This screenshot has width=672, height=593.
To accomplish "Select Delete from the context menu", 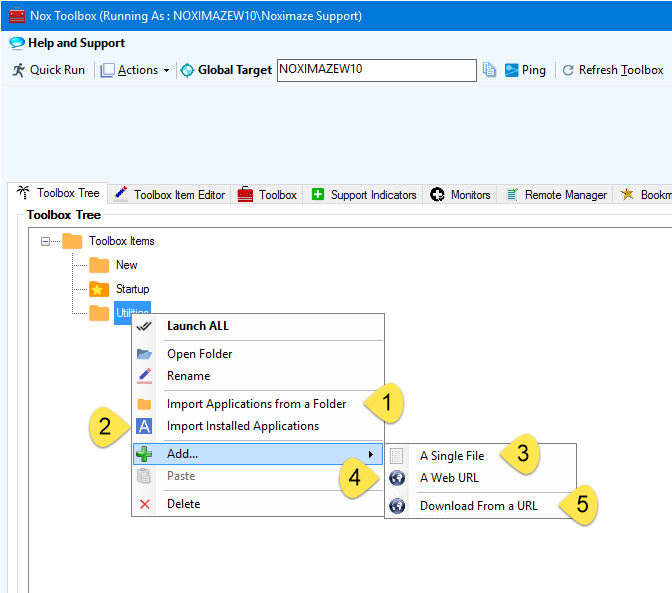I will coord(258,504).
